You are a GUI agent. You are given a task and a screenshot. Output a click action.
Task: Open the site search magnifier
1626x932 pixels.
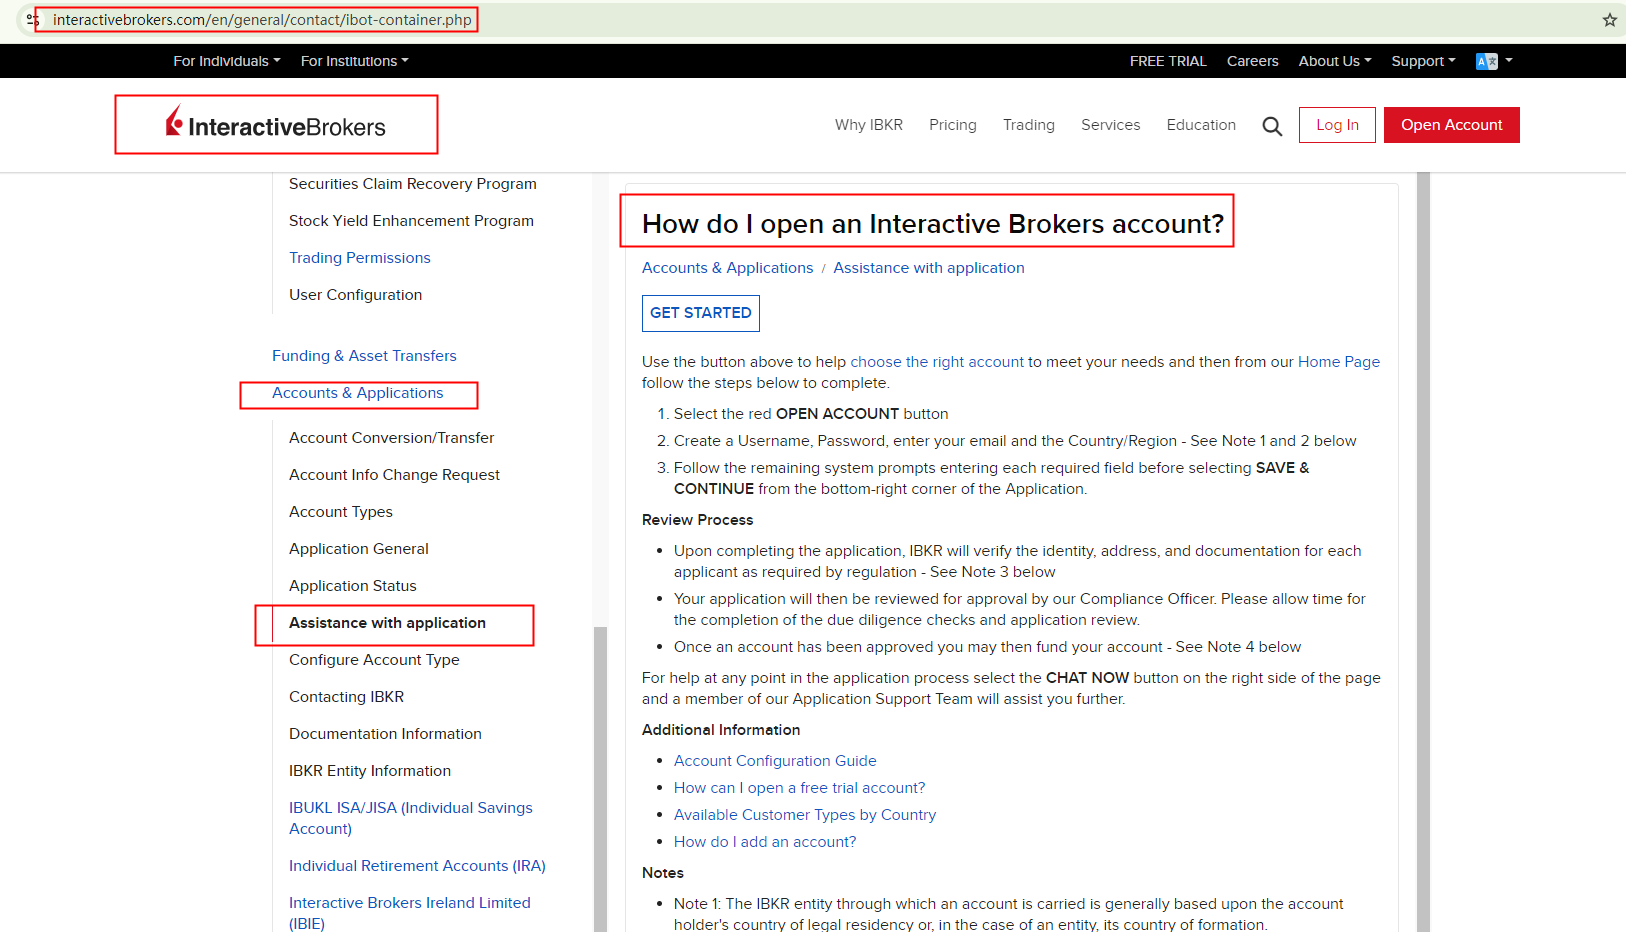point(1271,125)
